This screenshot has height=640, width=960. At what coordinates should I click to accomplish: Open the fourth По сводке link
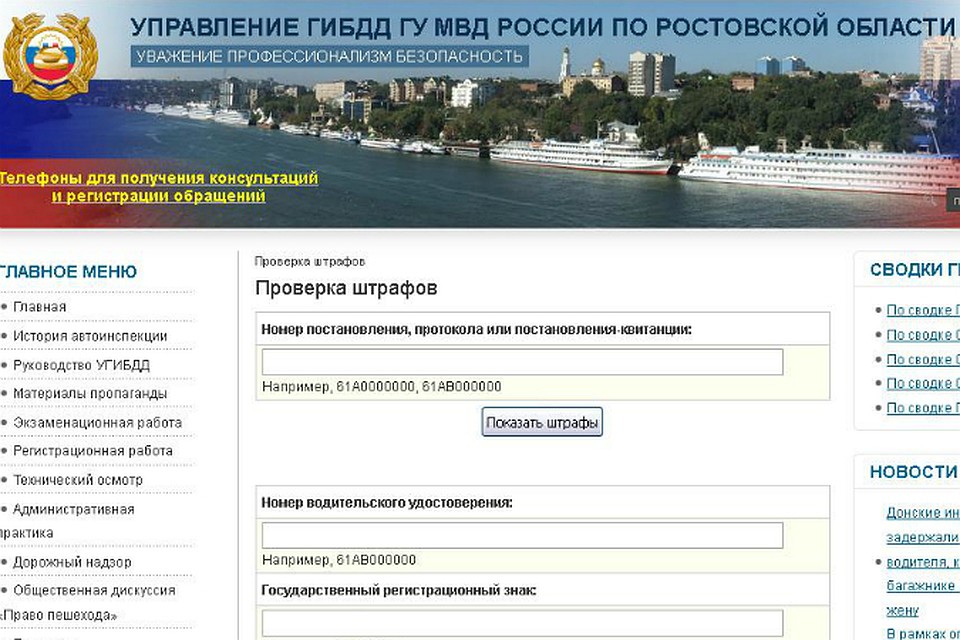tap(923, 383)
